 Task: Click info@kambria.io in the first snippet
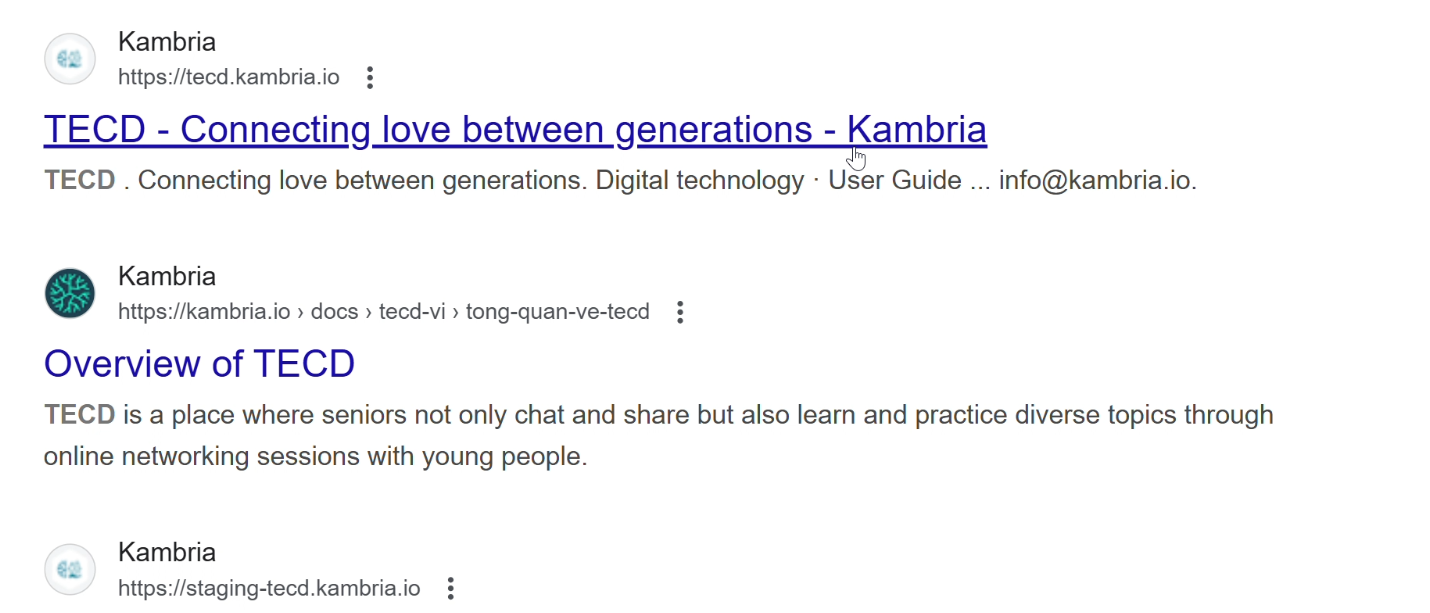click(1096, 181)
